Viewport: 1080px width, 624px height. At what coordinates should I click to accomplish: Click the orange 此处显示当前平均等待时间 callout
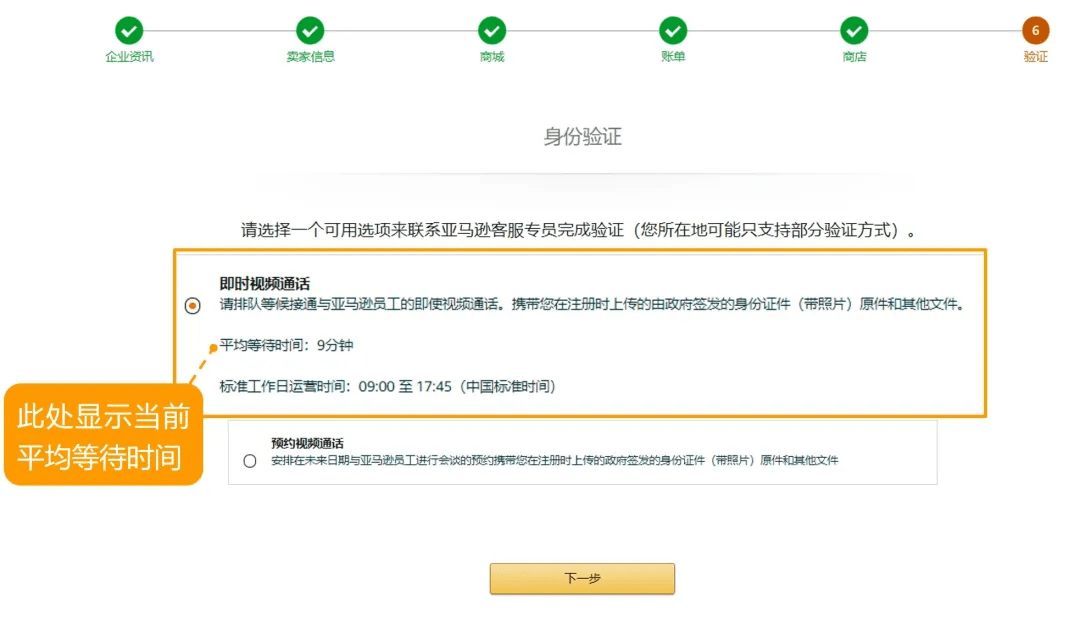point(103,437)
